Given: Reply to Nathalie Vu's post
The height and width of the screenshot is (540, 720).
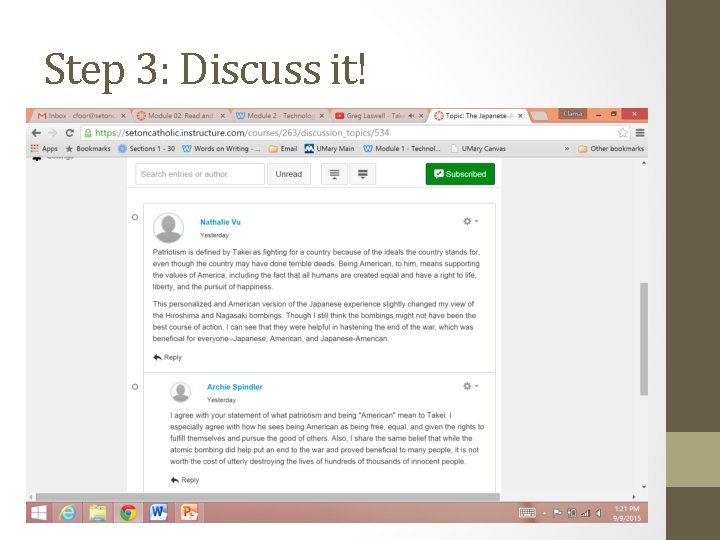Looking at the screenshot, I should 168,357.
